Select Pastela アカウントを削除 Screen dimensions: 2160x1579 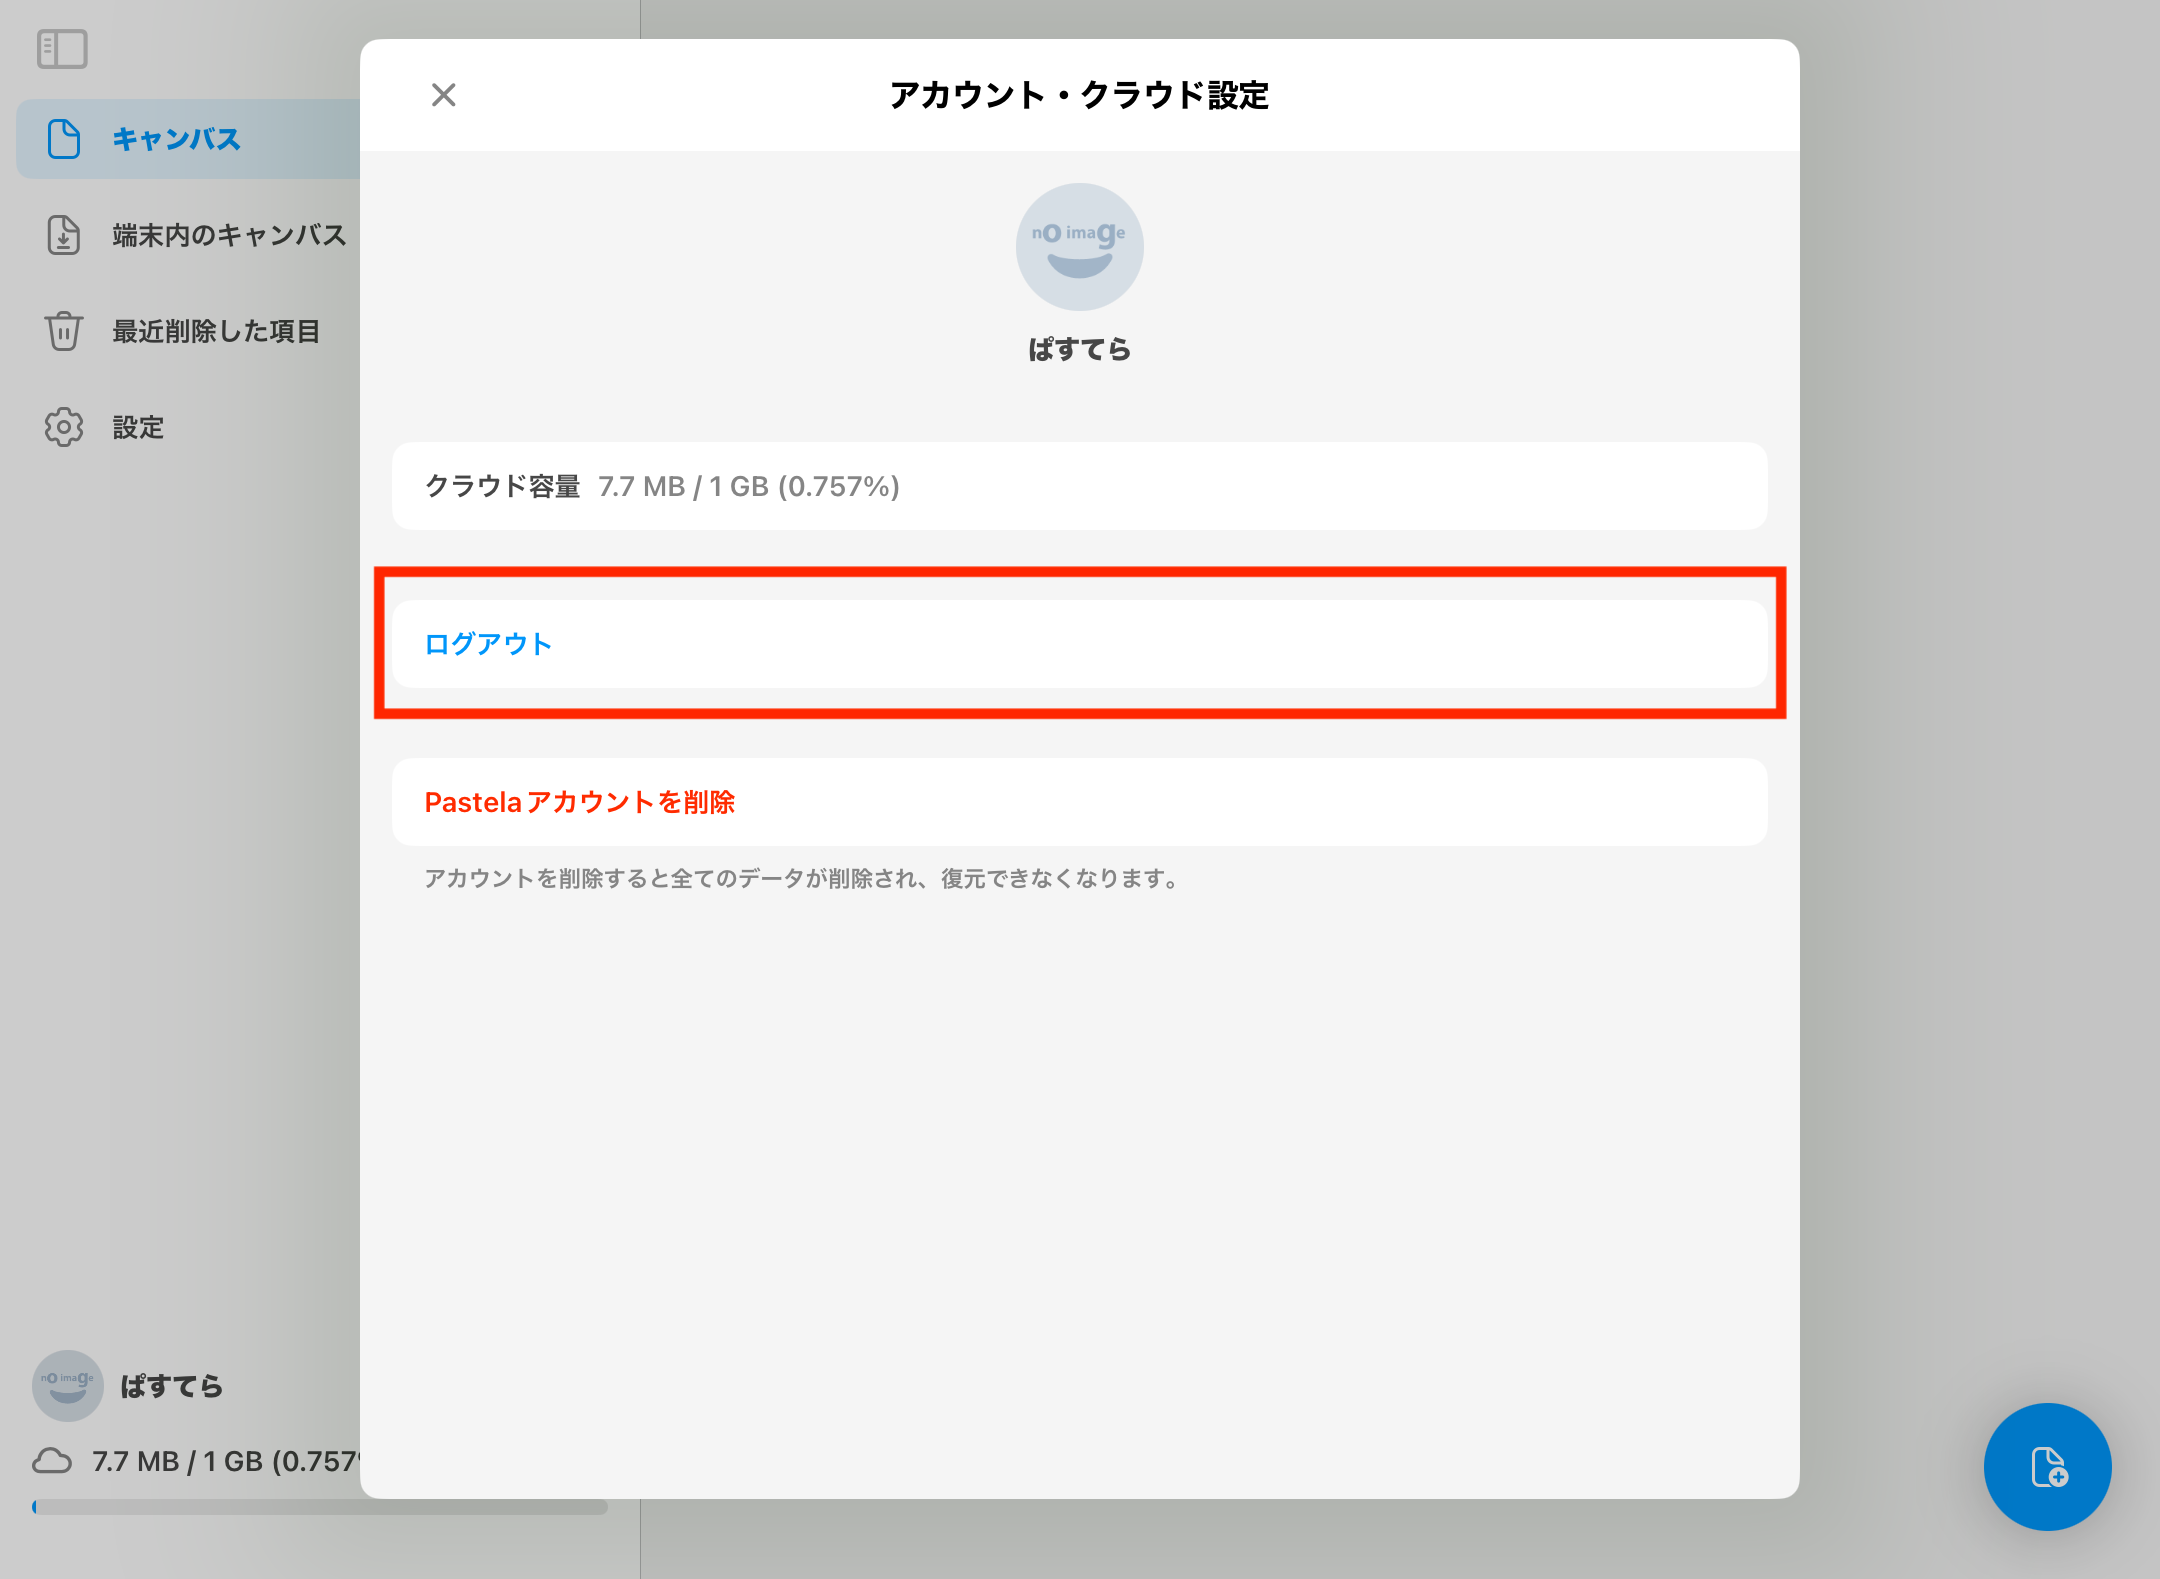(x=580, y=801)
